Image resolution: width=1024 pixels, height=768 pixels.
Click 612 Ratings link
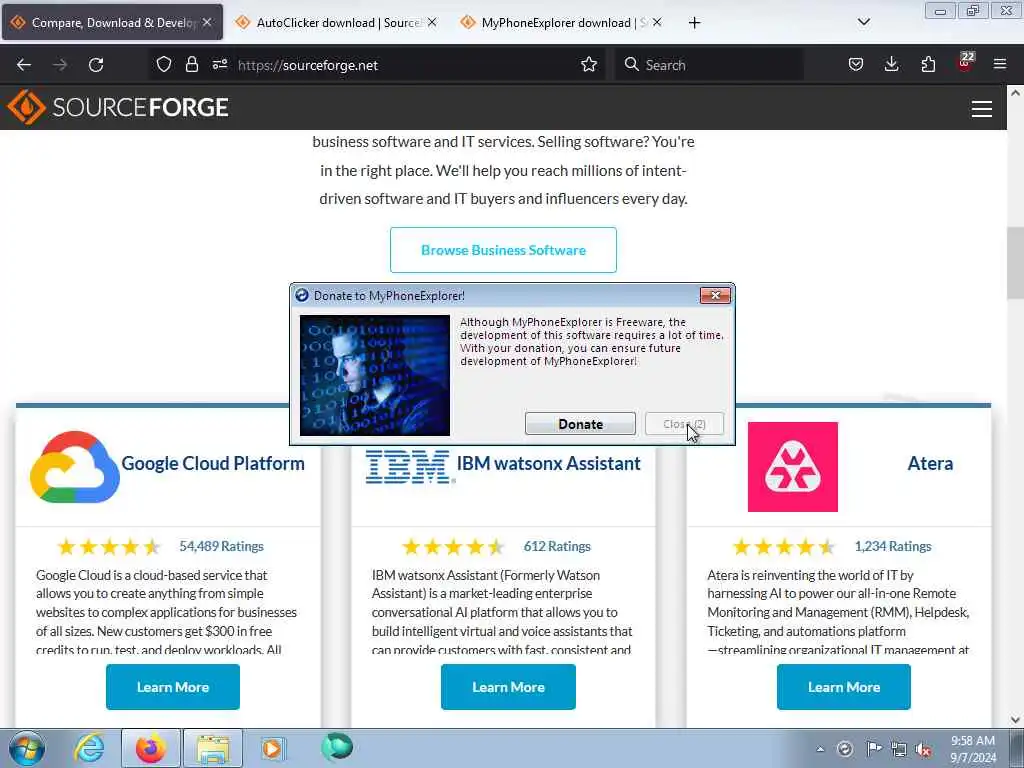click(x=557, y=546)
